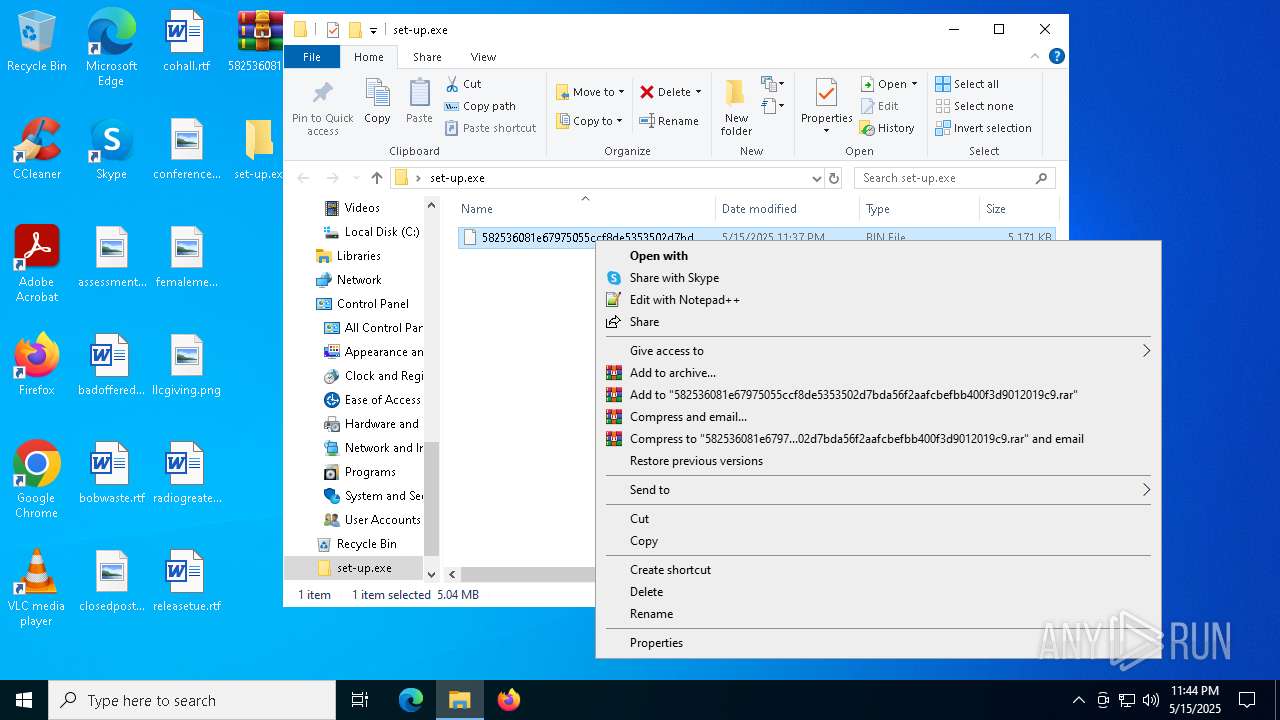Choose Open with from context menu

878,256
